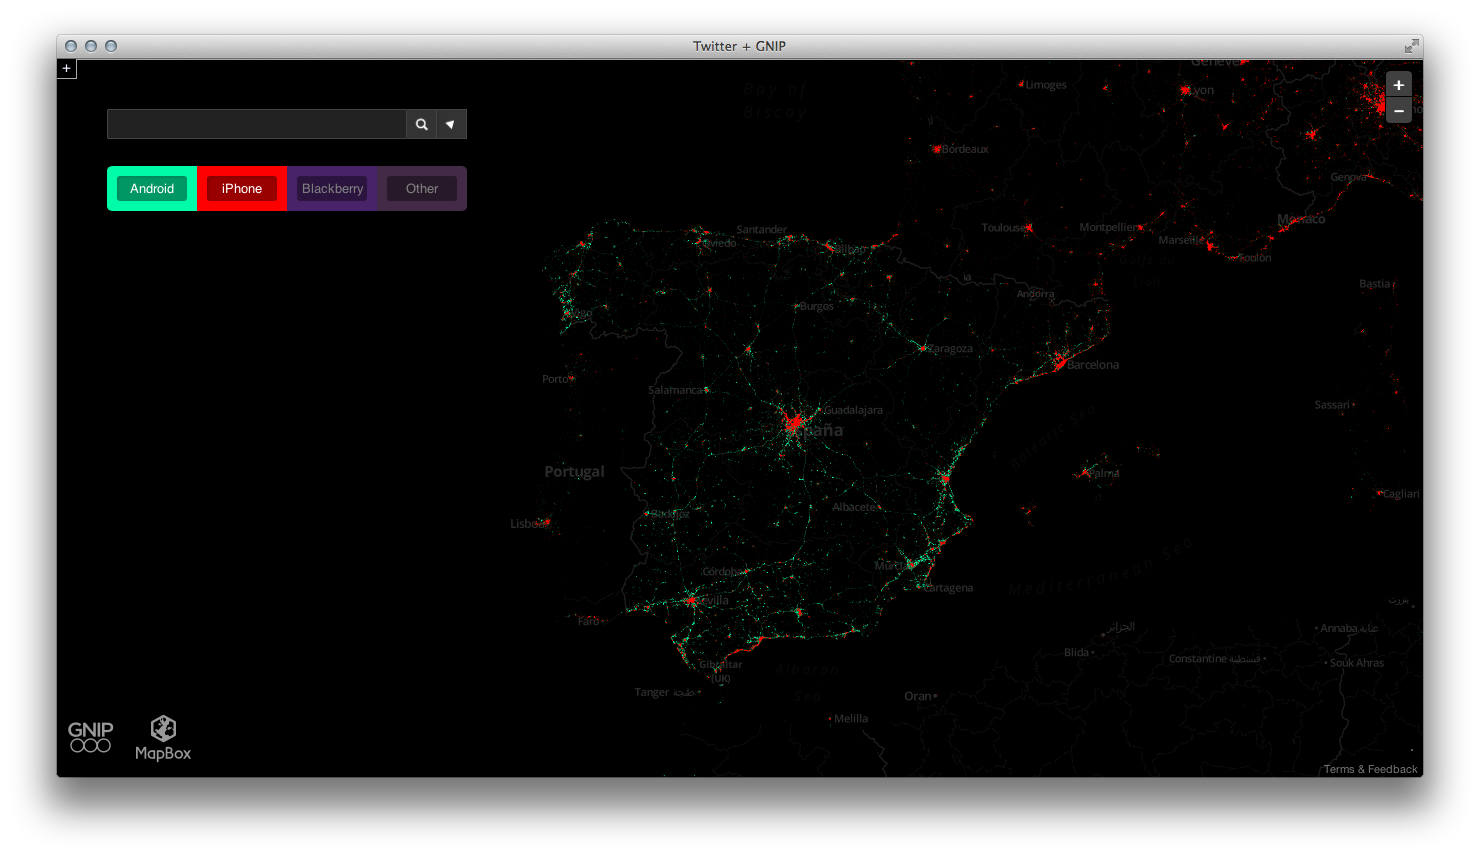Image resolution: width=1480 pixels, height=856 pixels.
Task: Click the Souk Ahras label
Action: coord(1357,663)
